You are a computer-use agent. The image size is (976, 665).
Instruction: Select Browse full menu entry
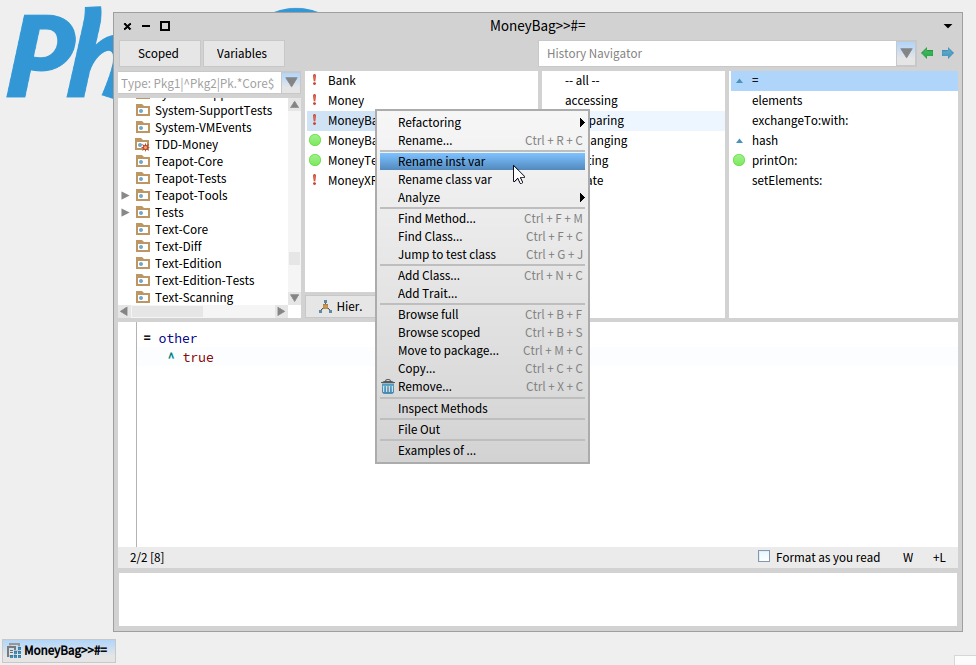pos(482,314)
